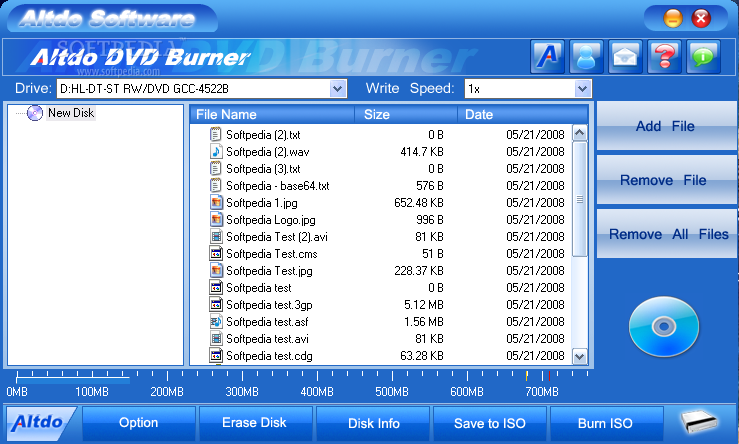Click the drive eject icon at bottom right
Screen dimensions: 739x444
tap(699, 421)
